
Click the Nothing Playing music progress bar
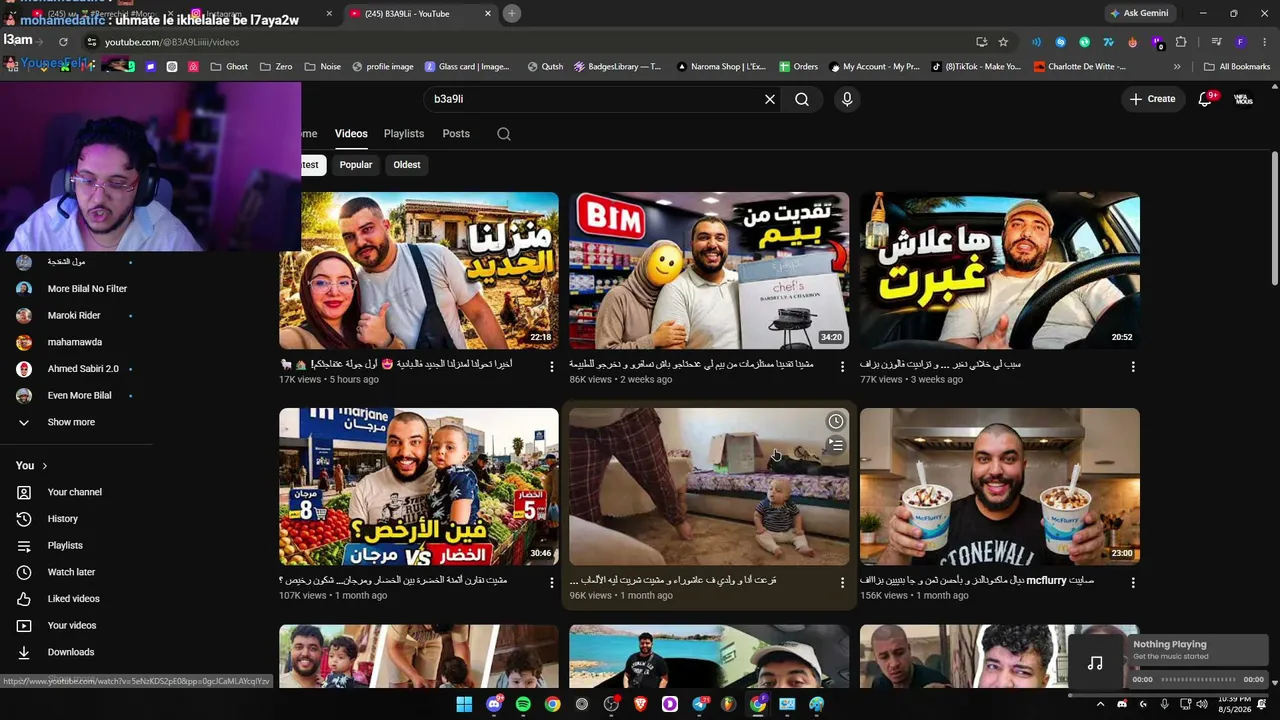point(1197,680)
